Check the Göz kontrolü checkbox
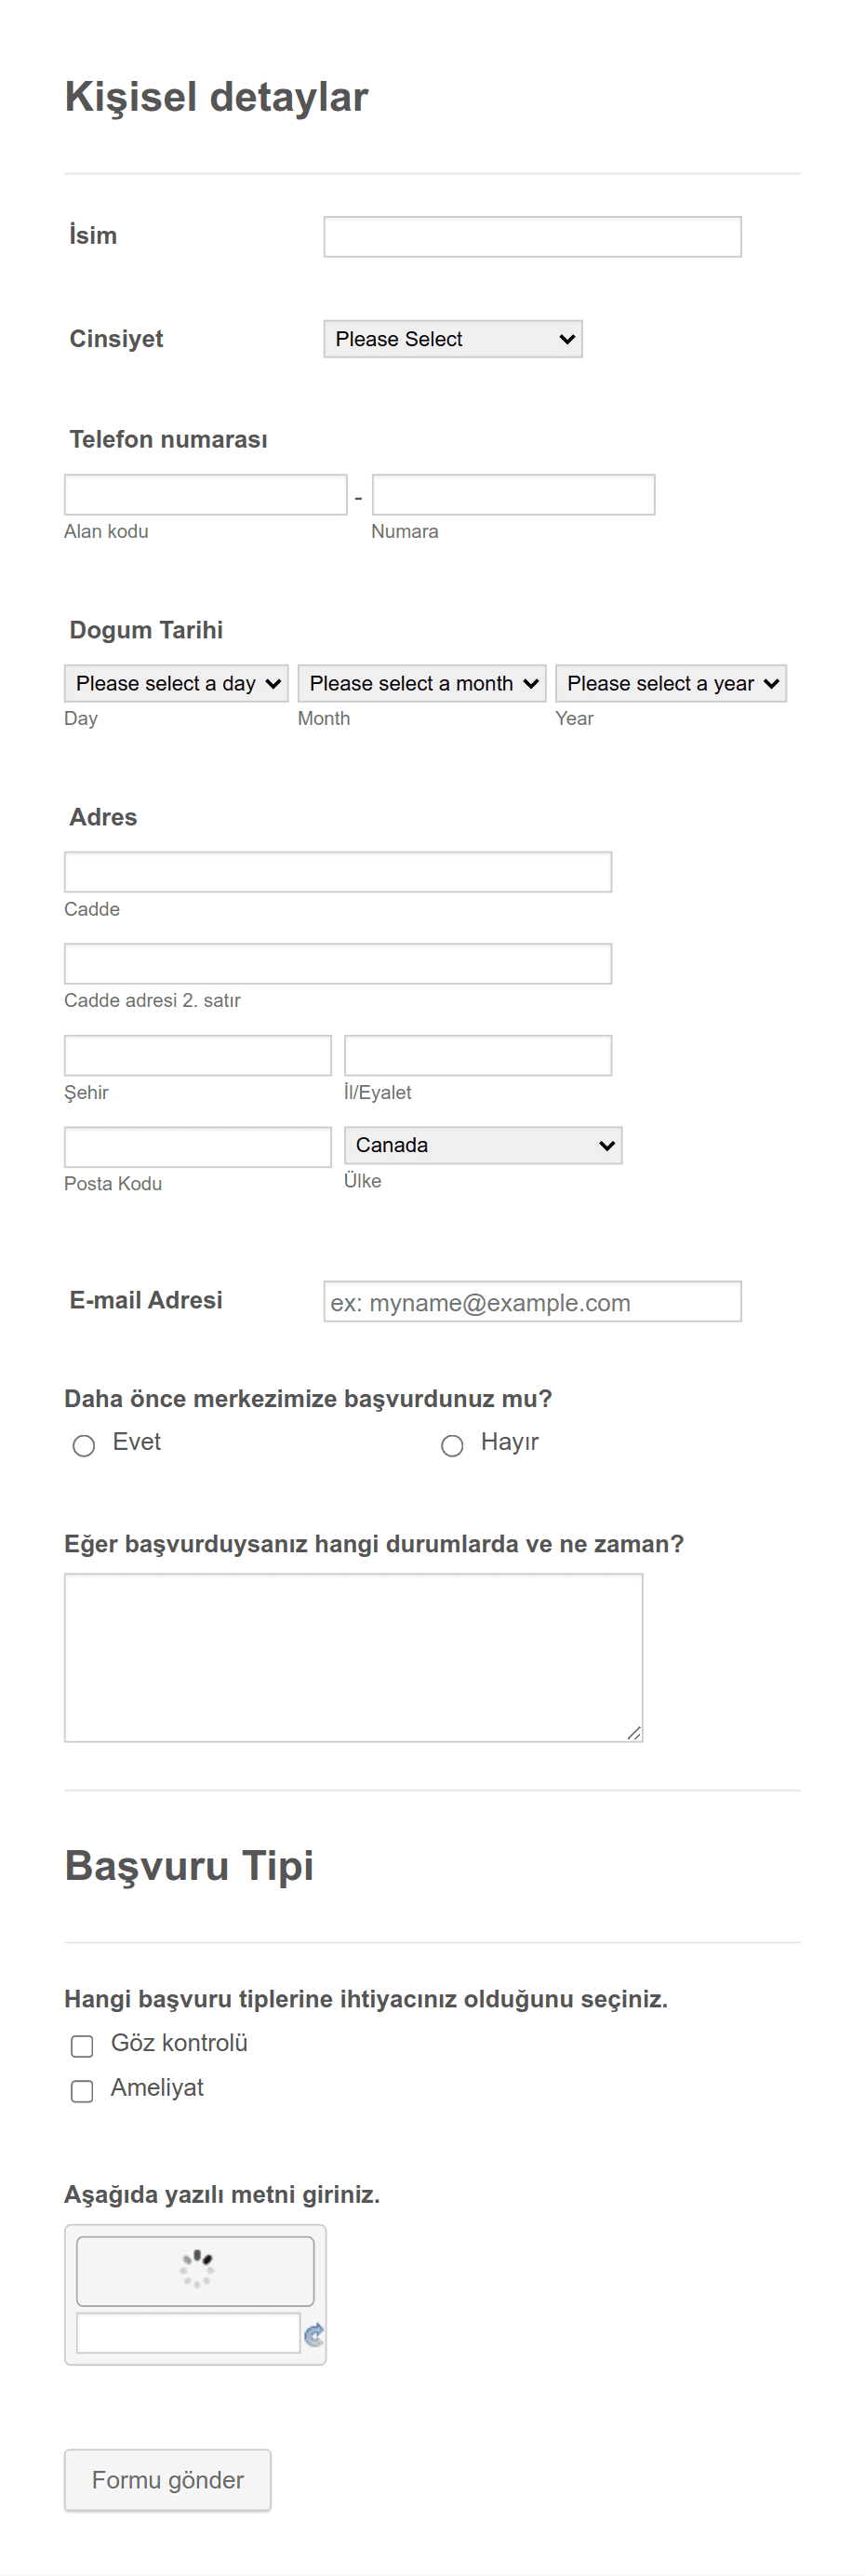This screenshot has height=2576, width=865. 82,2045
